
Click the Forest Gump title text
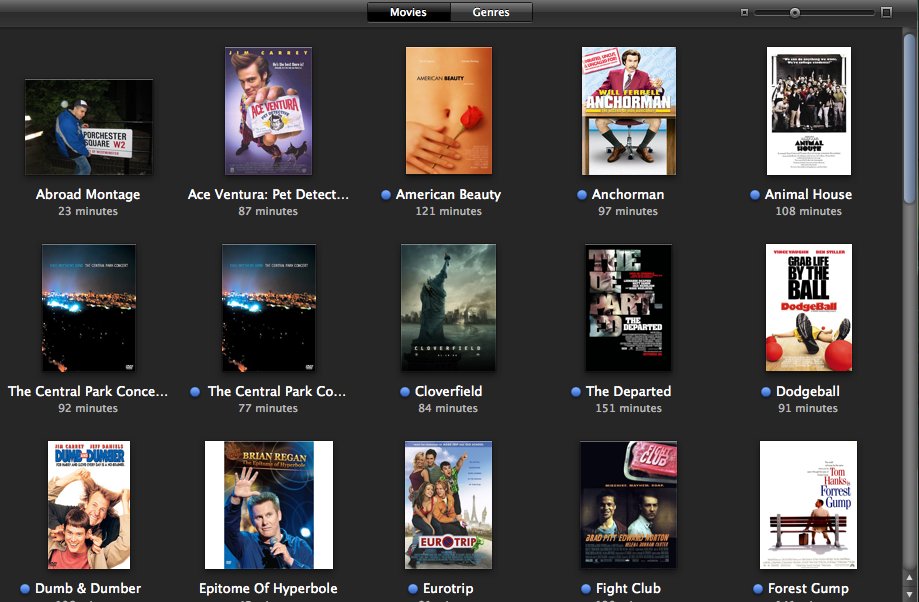coord(808,589)
